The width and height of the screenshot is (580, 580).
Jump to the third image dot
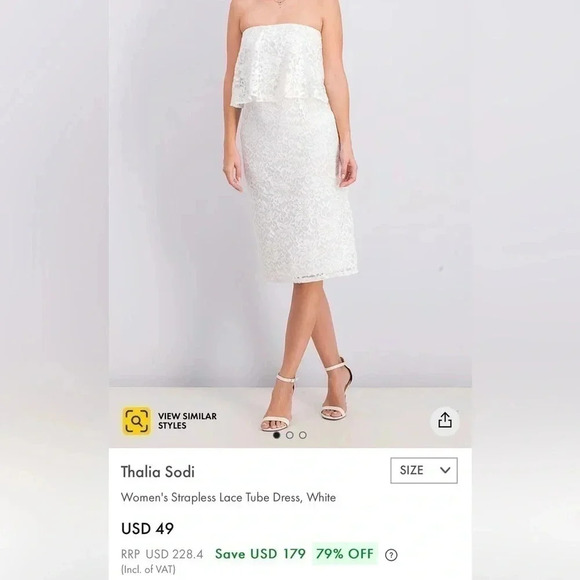pos(303,435)
